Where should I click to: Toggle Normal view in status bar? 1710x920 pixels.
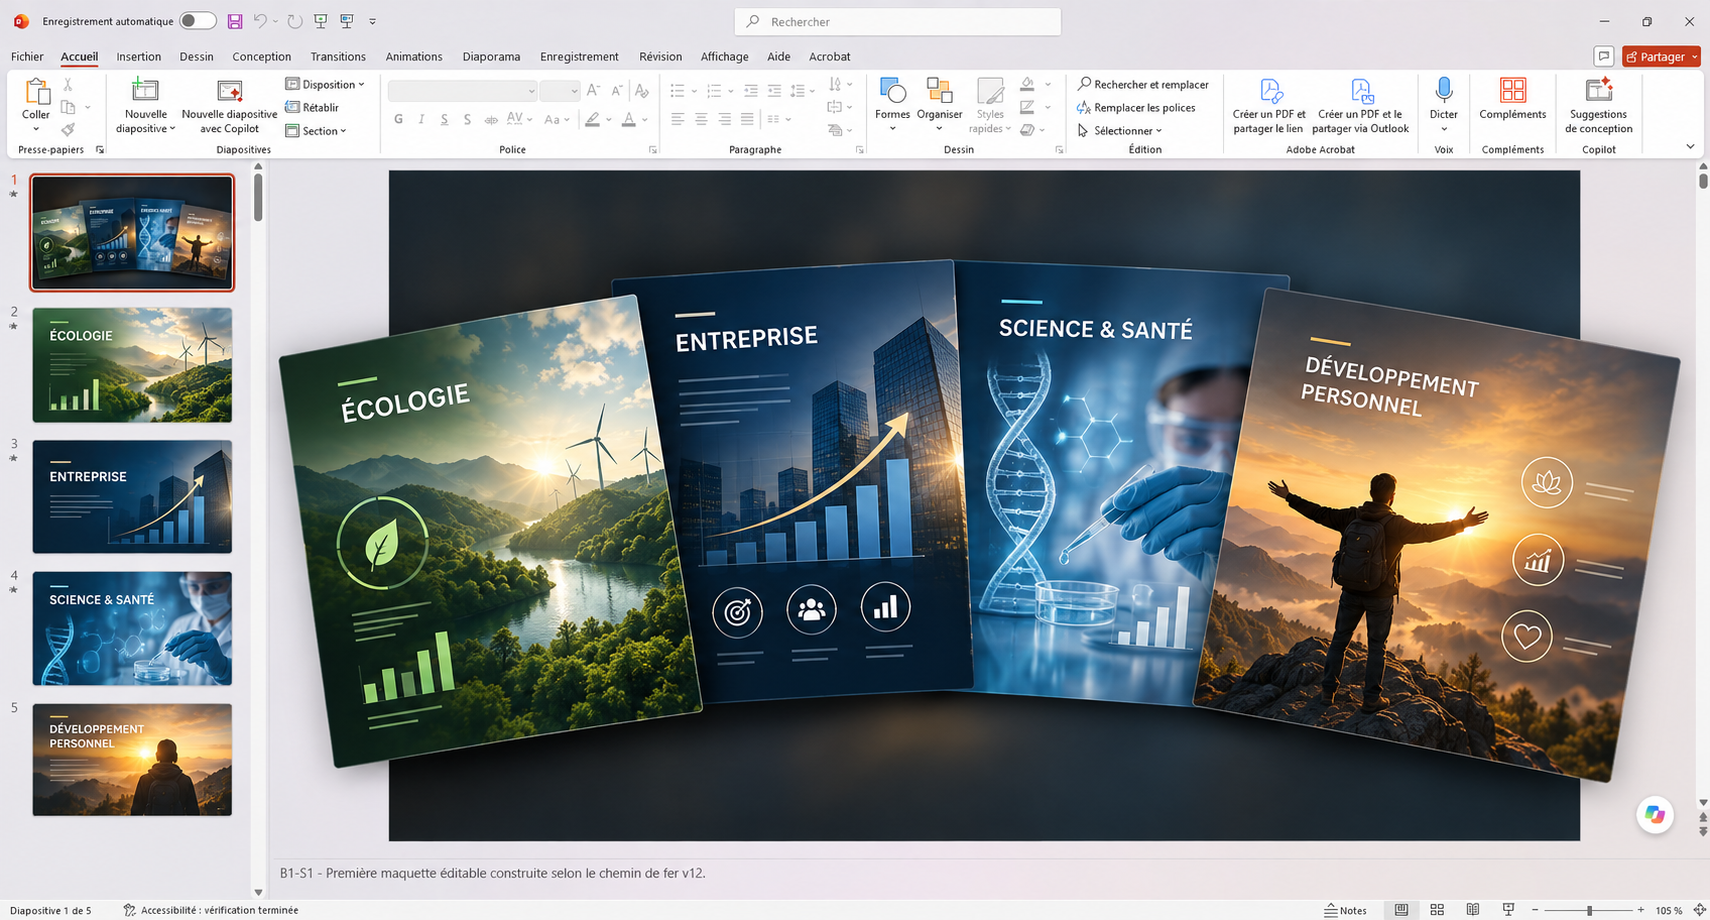[1401, 910]
